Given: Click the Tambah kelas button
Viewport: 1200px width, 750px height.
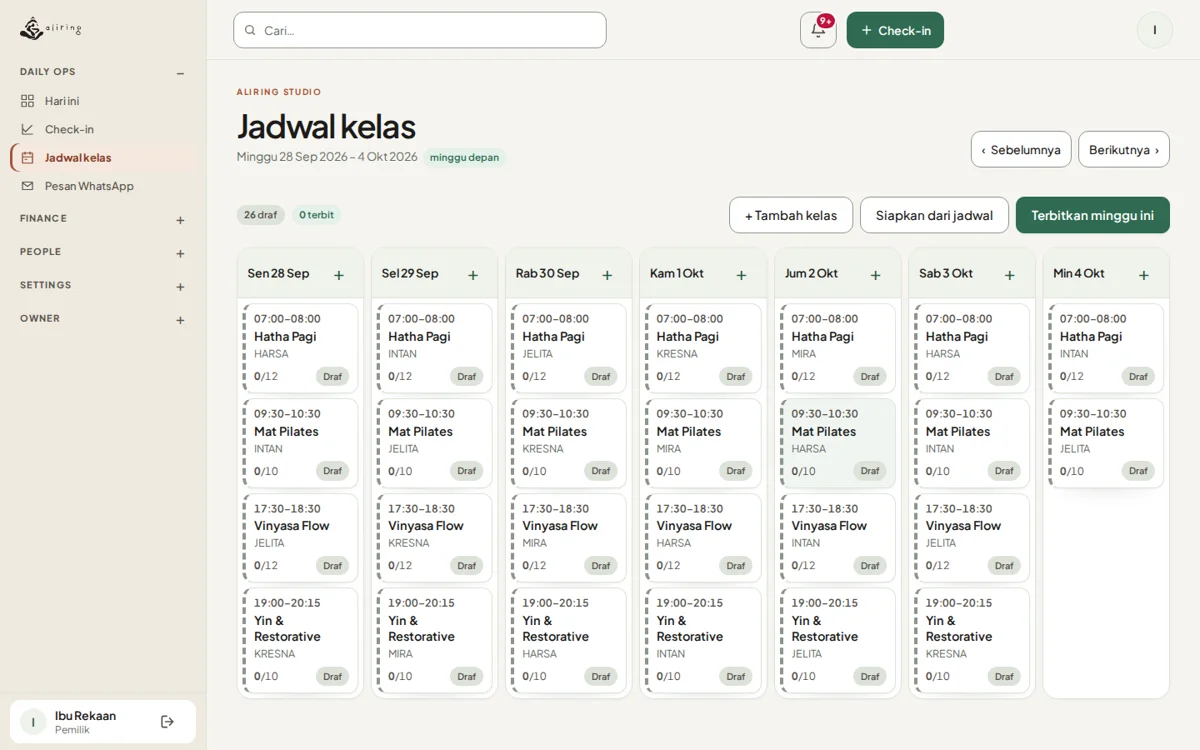Looking at the screenshot, I should tap(791, 215).
